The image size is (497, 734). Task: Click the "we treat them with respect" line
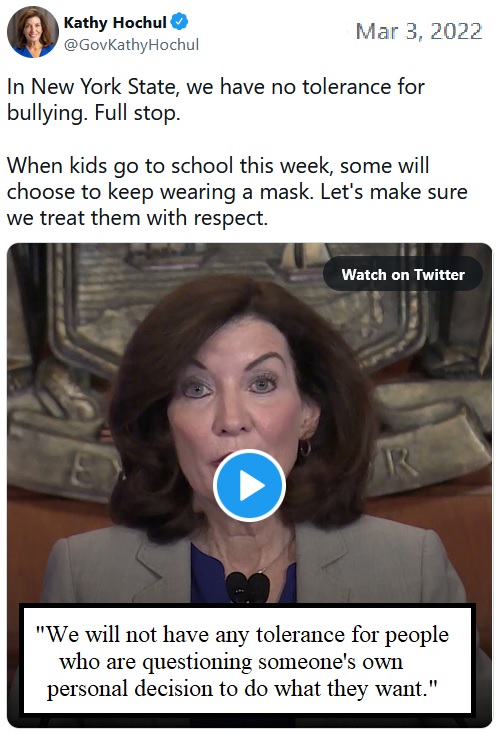click(137, 218)
